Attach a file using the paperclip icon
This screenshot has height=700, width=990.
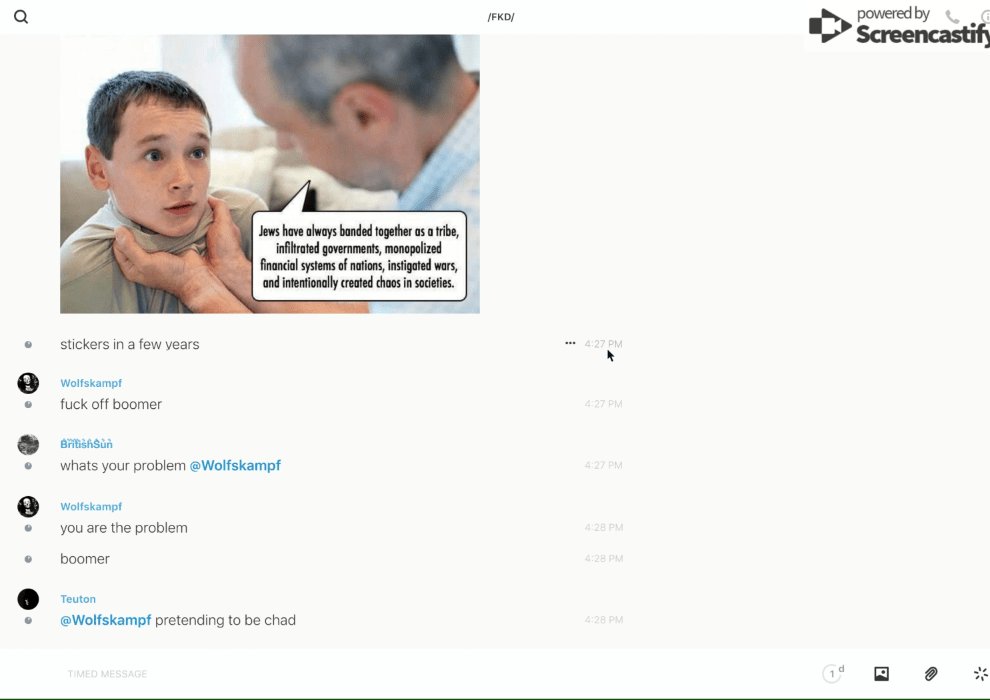coord(931,674)
